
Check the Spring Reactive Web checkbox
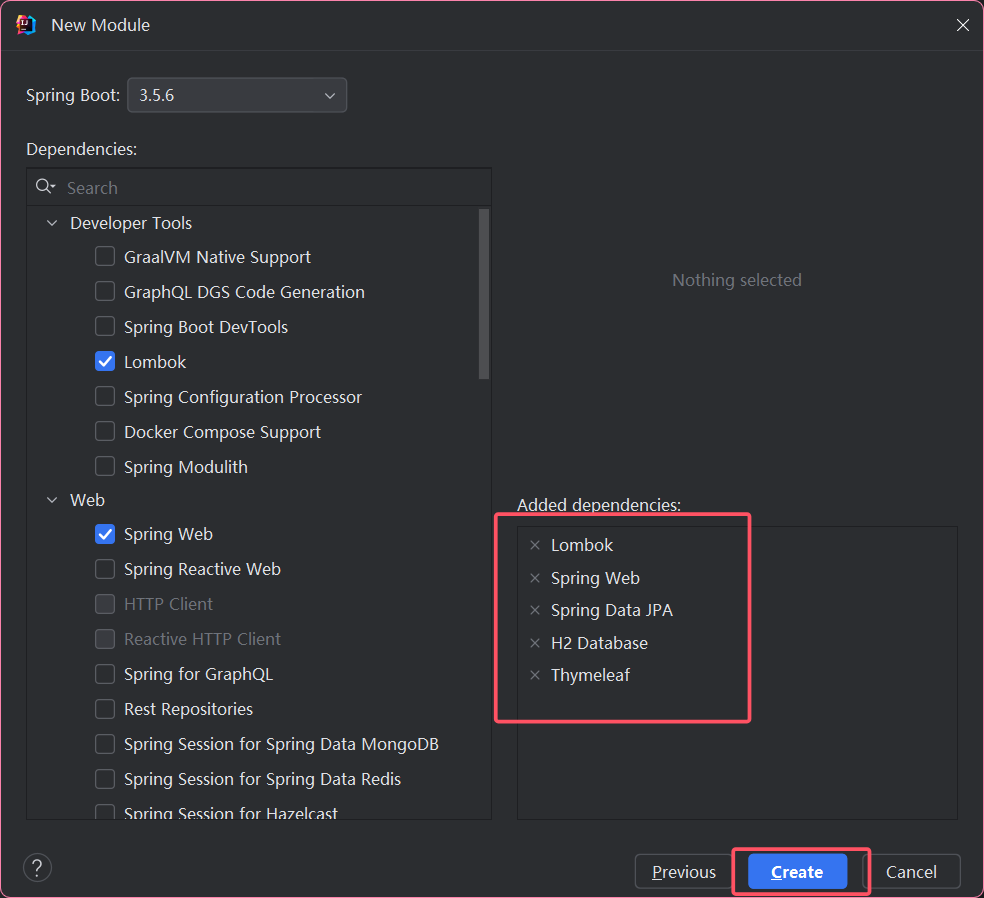click(x=105, y=569)
